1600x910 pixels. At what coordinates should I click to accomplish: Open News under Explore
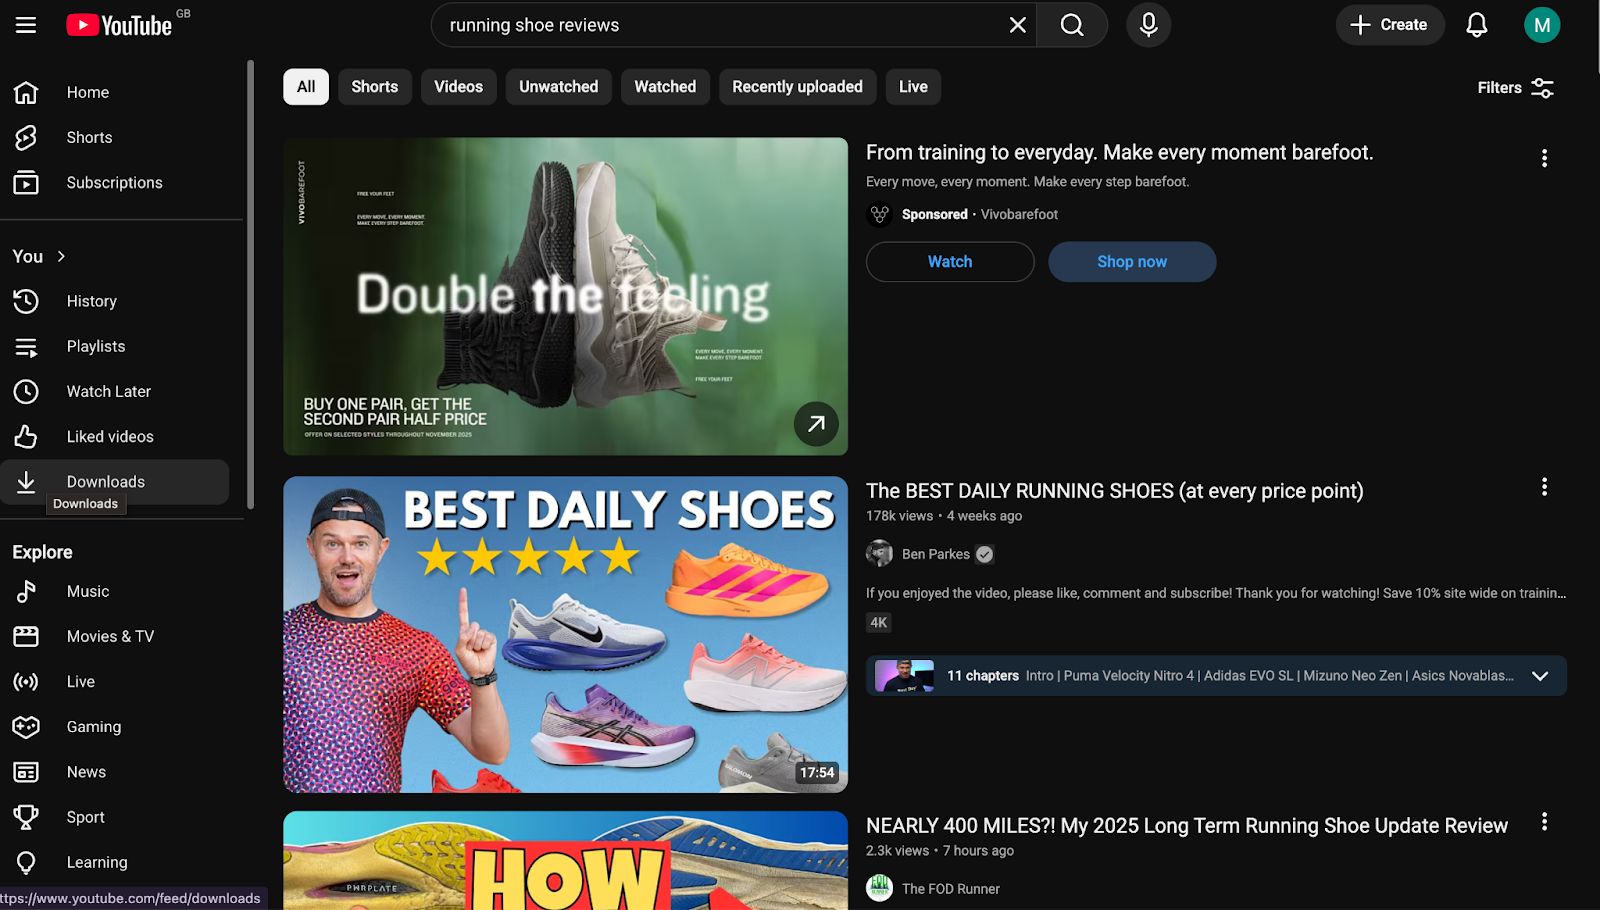(115, 771)
